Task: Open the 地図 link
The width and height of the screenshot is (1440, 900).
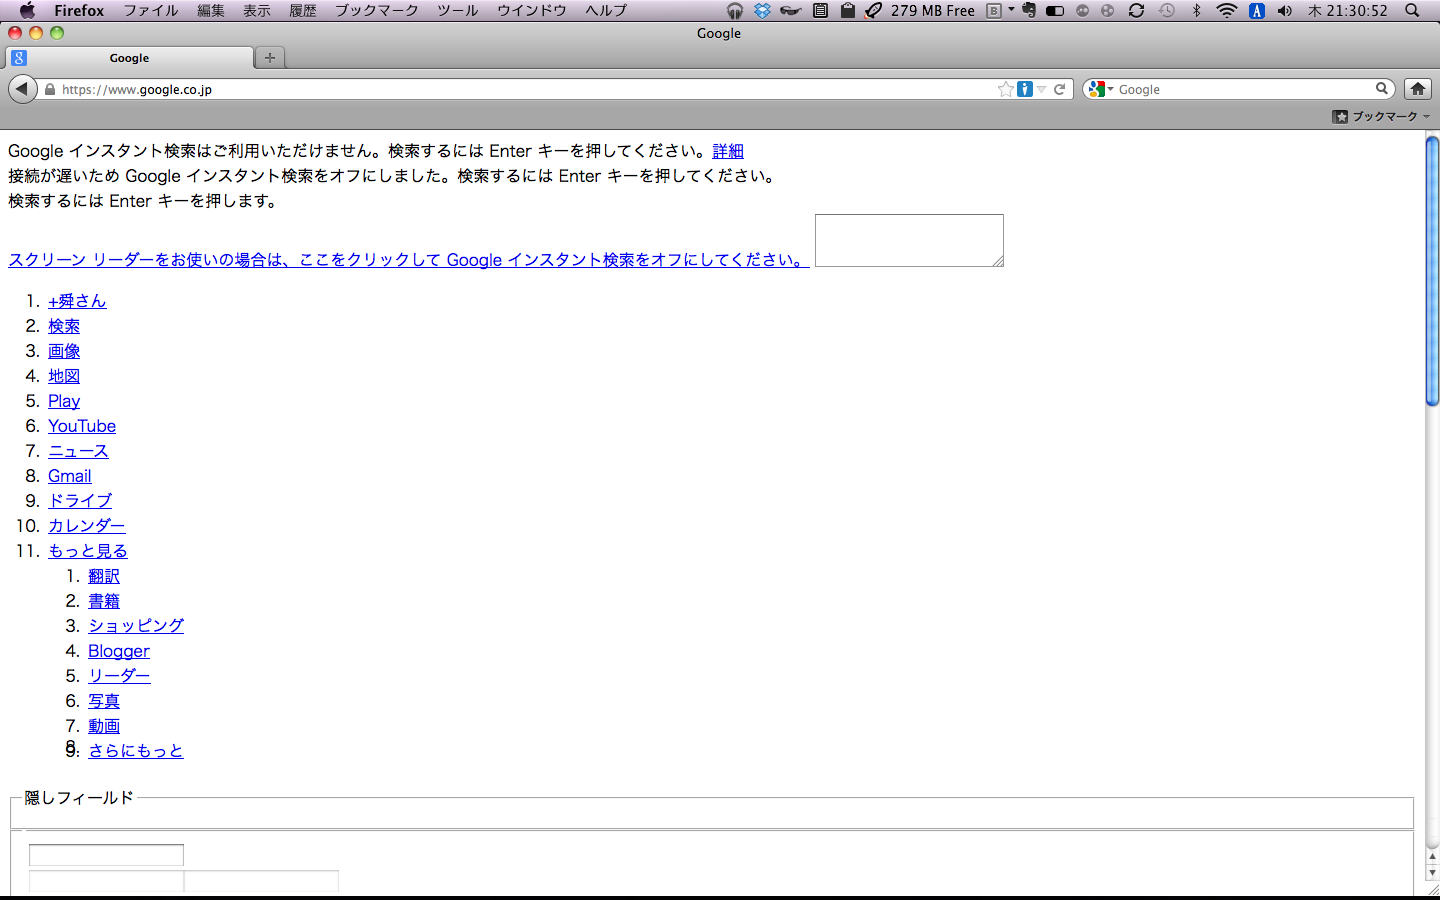Action: [64, 376]
